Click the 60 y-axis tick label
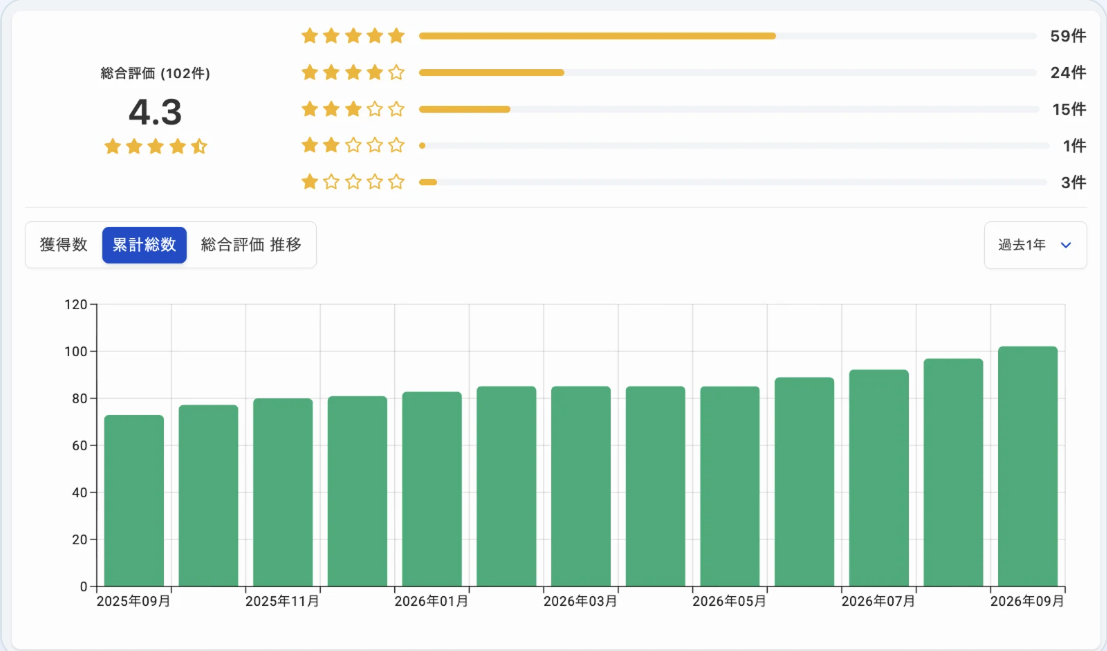The height and width of the screenshot is (651, 1107). (79, 446)
